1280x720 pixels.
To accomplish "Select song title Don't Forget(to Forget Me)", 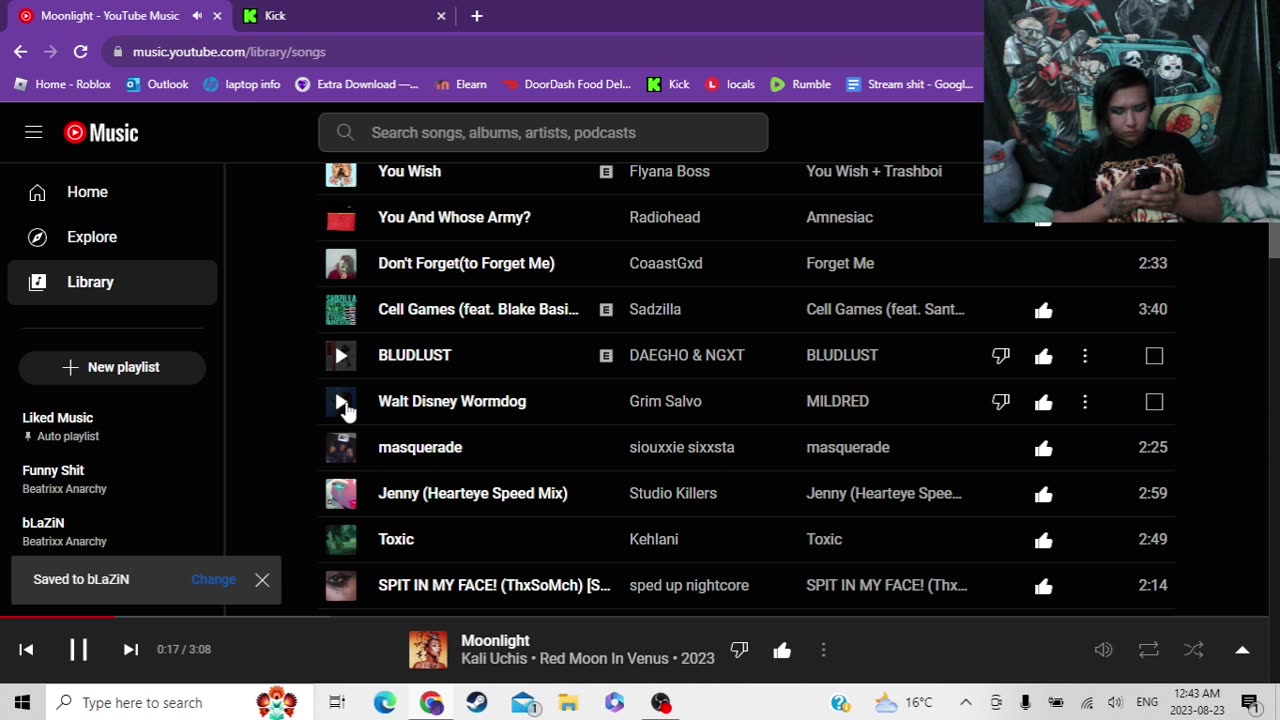I will (x=466, y=263).
